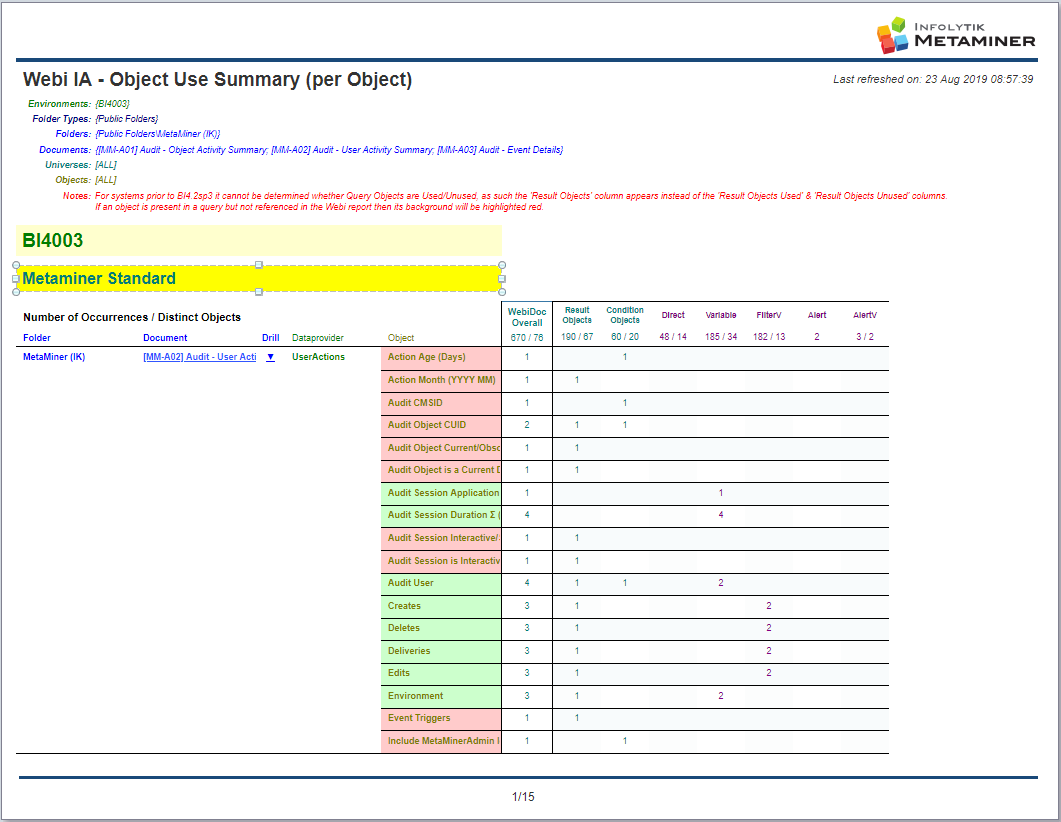Select the Audit Object Current/Obsc object cell

[x=441, y=449]
